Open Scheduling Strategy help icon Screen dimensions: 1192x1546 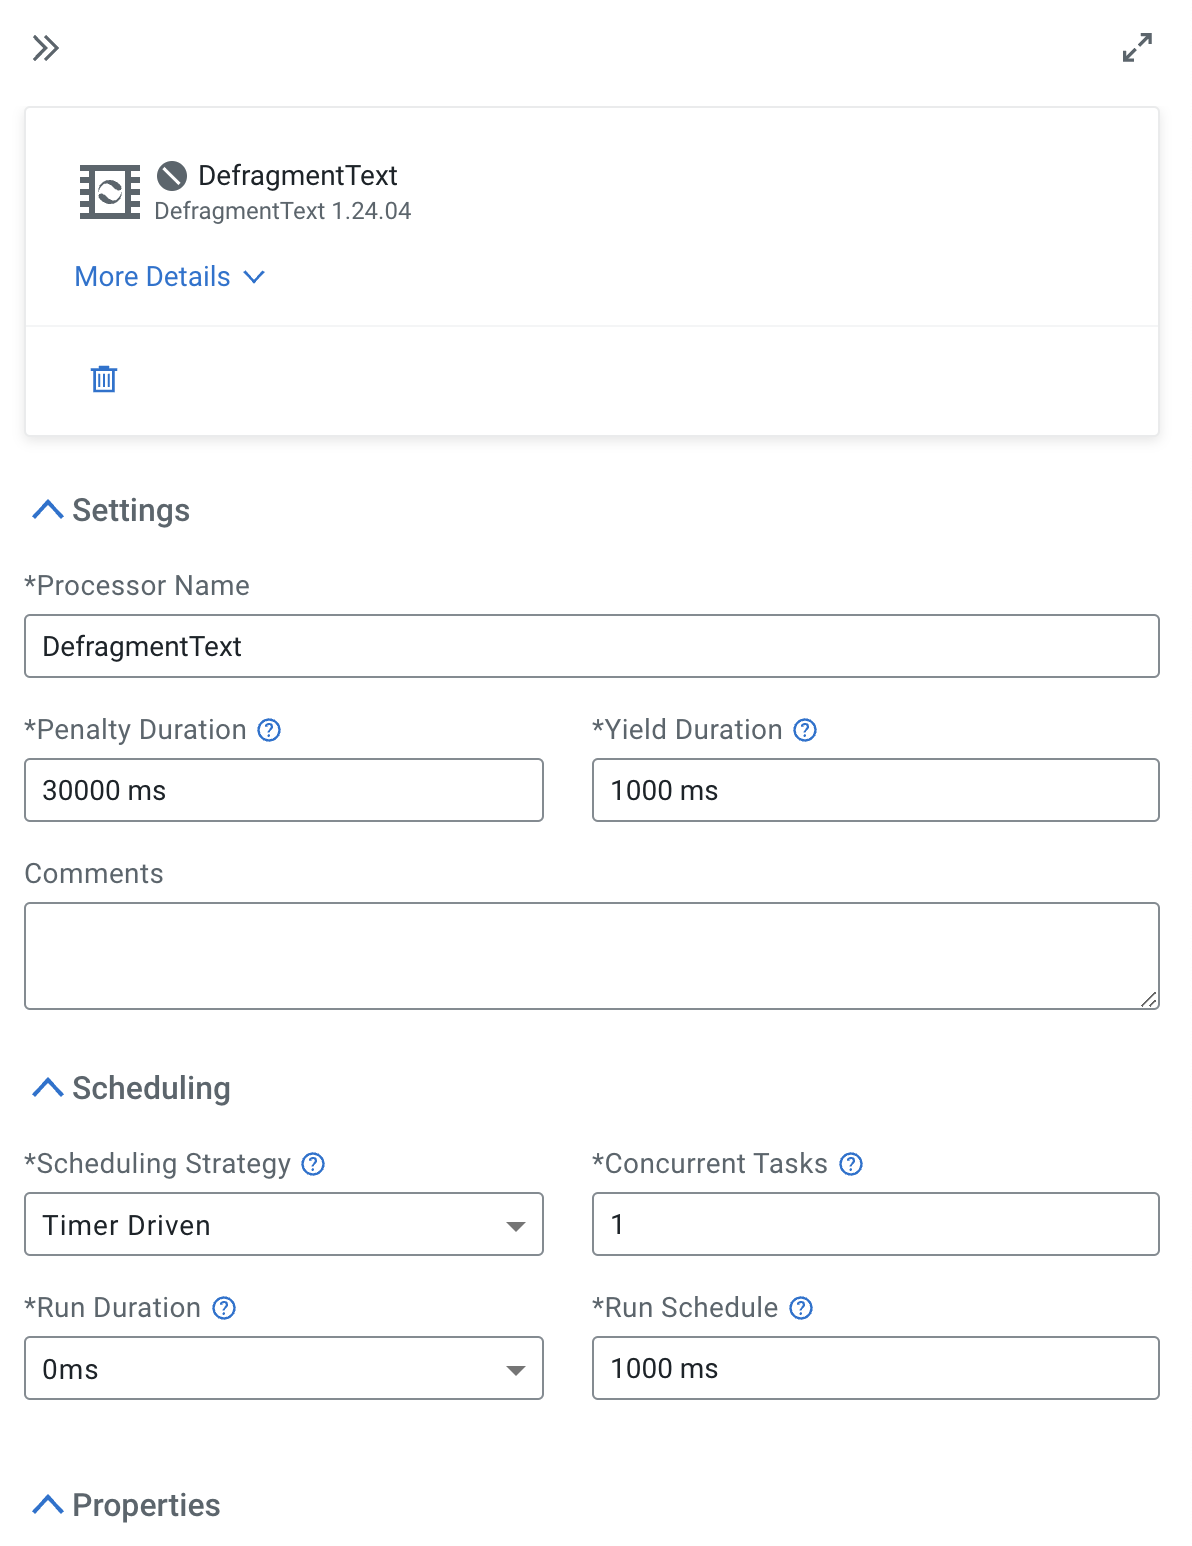(313, 1164)
